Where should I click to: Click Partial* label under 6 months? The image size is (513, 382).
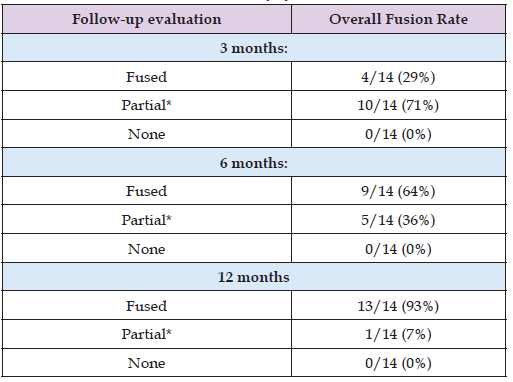point(146,220)
